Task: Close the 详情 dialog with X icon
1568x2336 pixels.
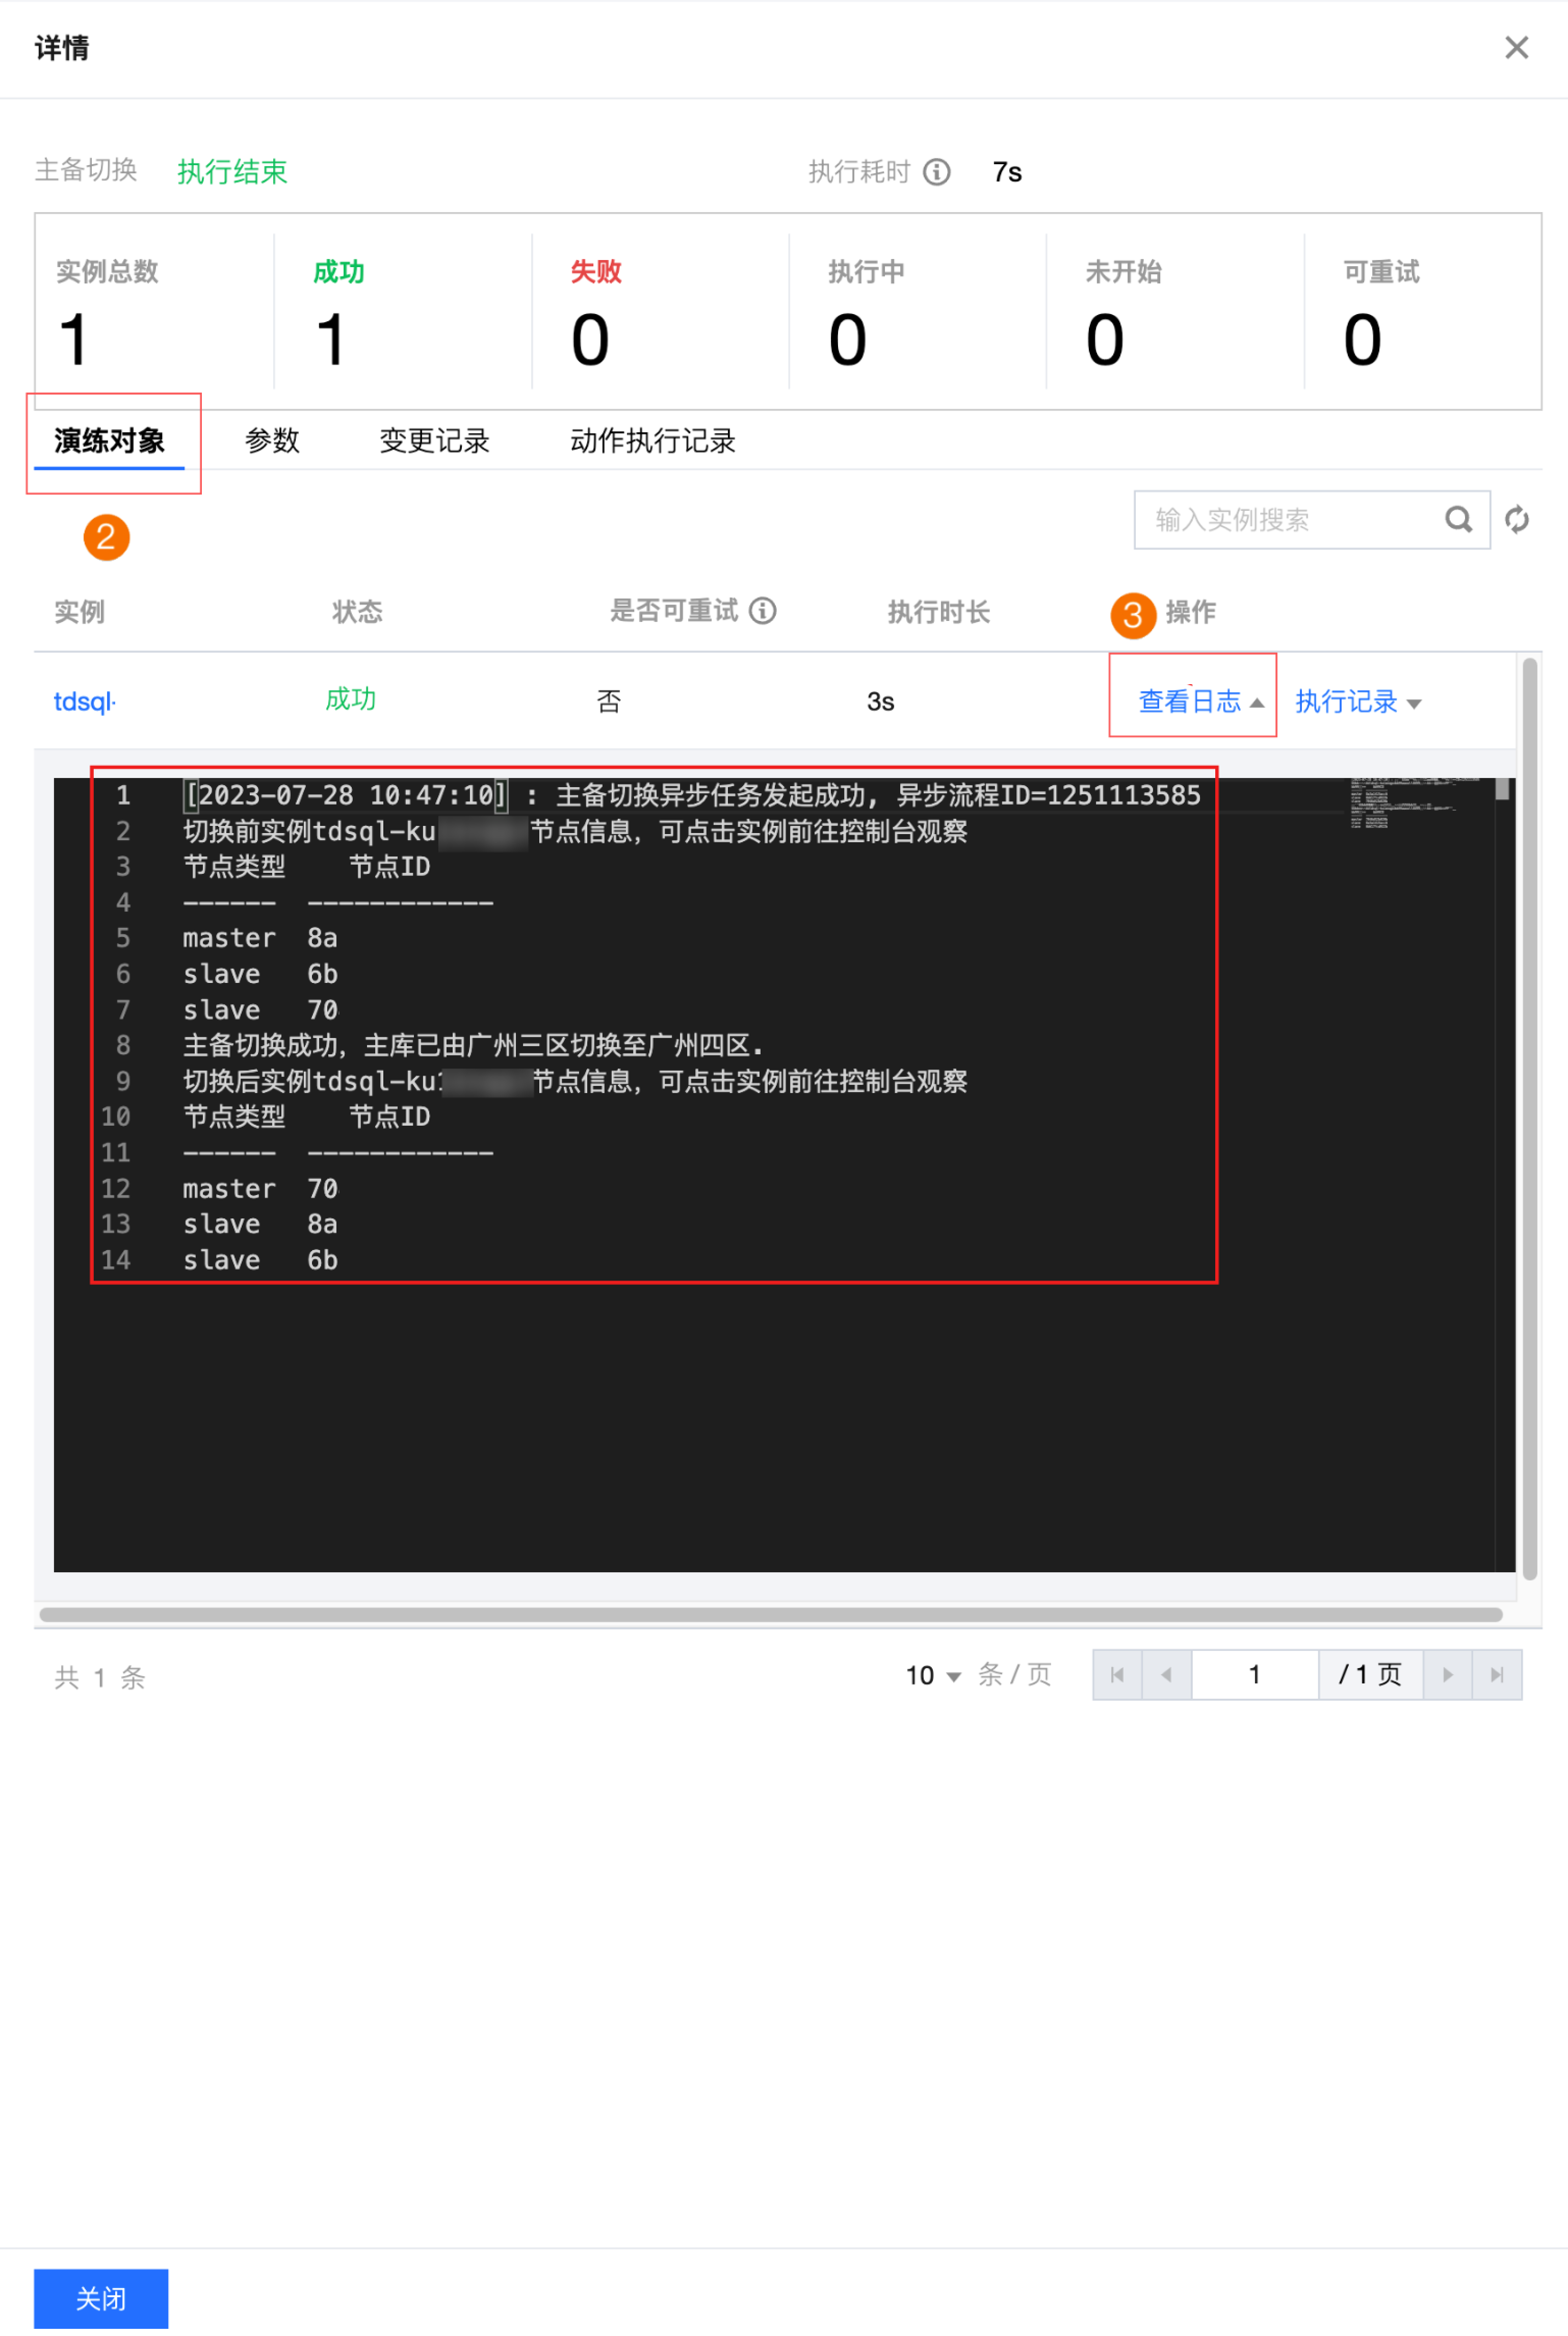Action: pos(1516,47)
